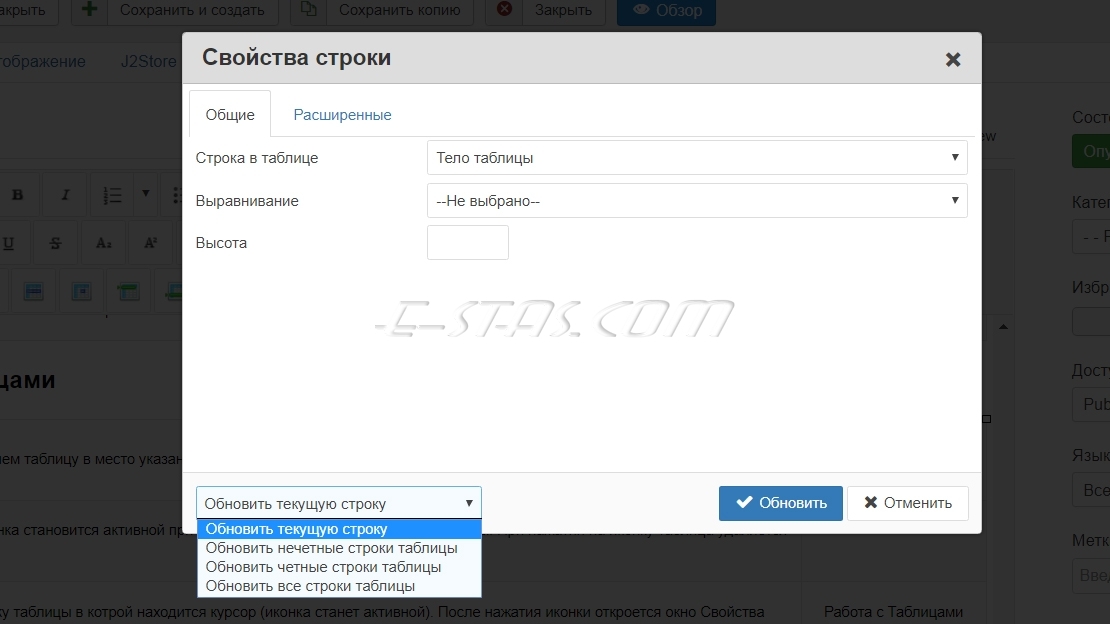
Task: Click the Высота input field
Action: 468,242
